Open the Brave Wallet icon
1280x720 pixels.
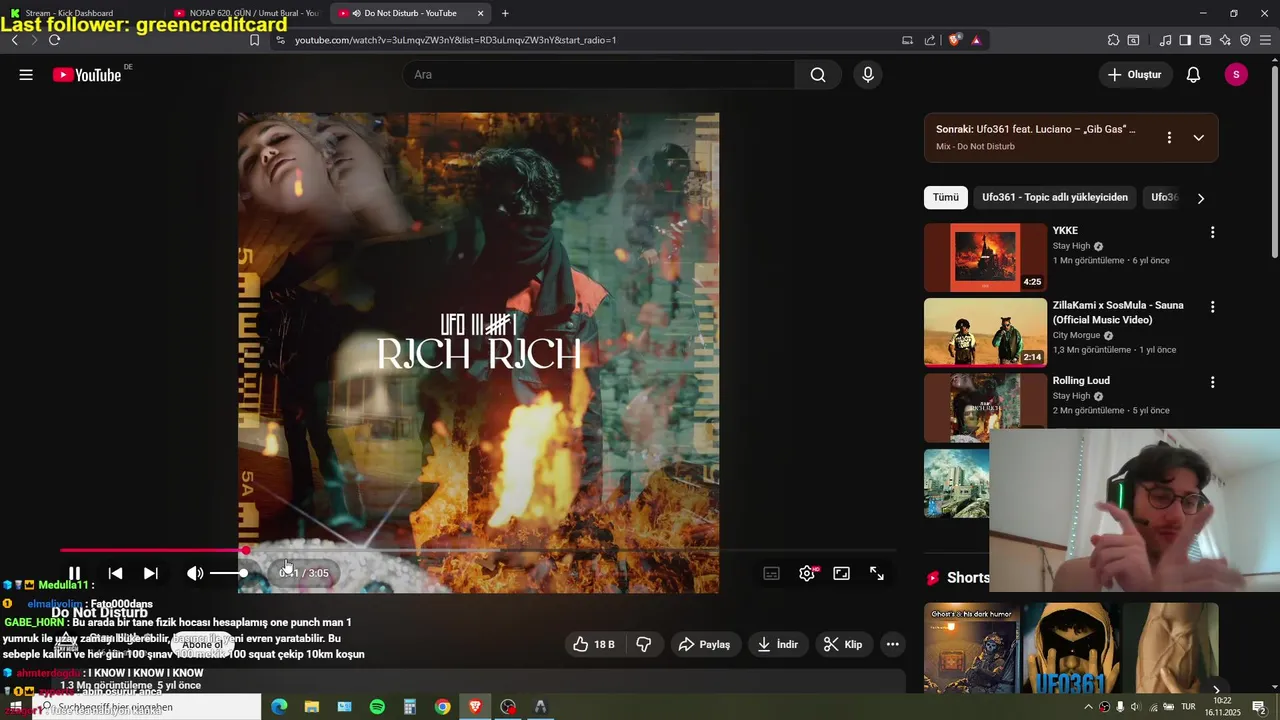click(x=1205, y=40)
